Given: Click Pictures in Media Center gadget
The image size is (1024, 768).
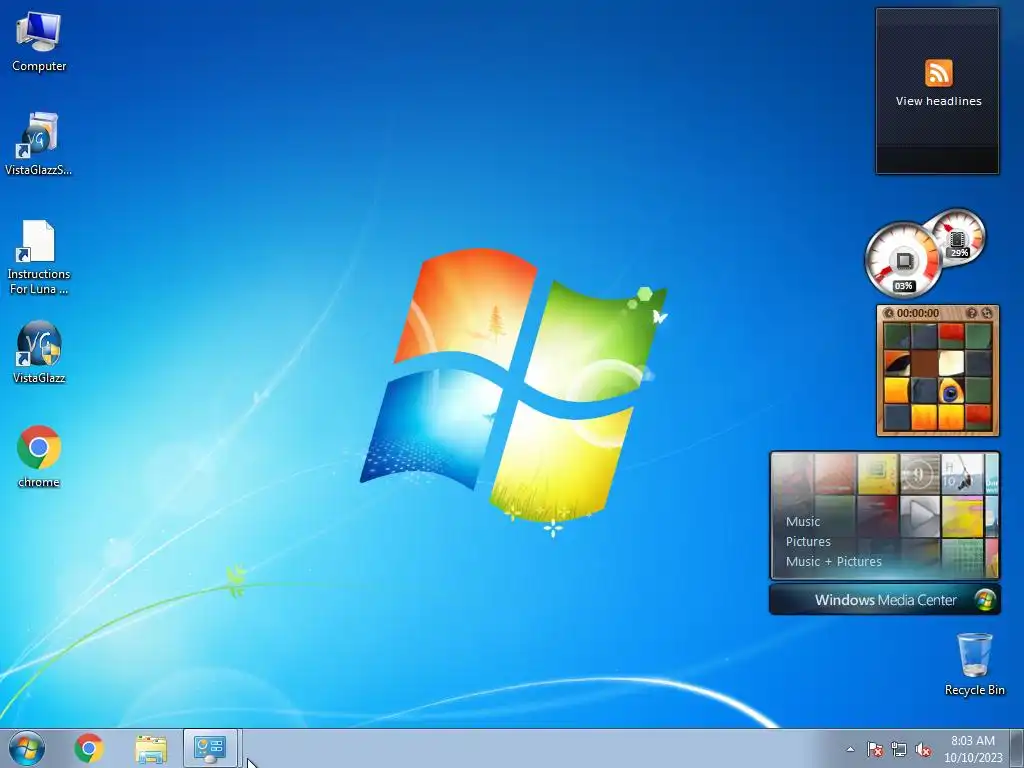Looking at the screenshot, I should point(808,541).
